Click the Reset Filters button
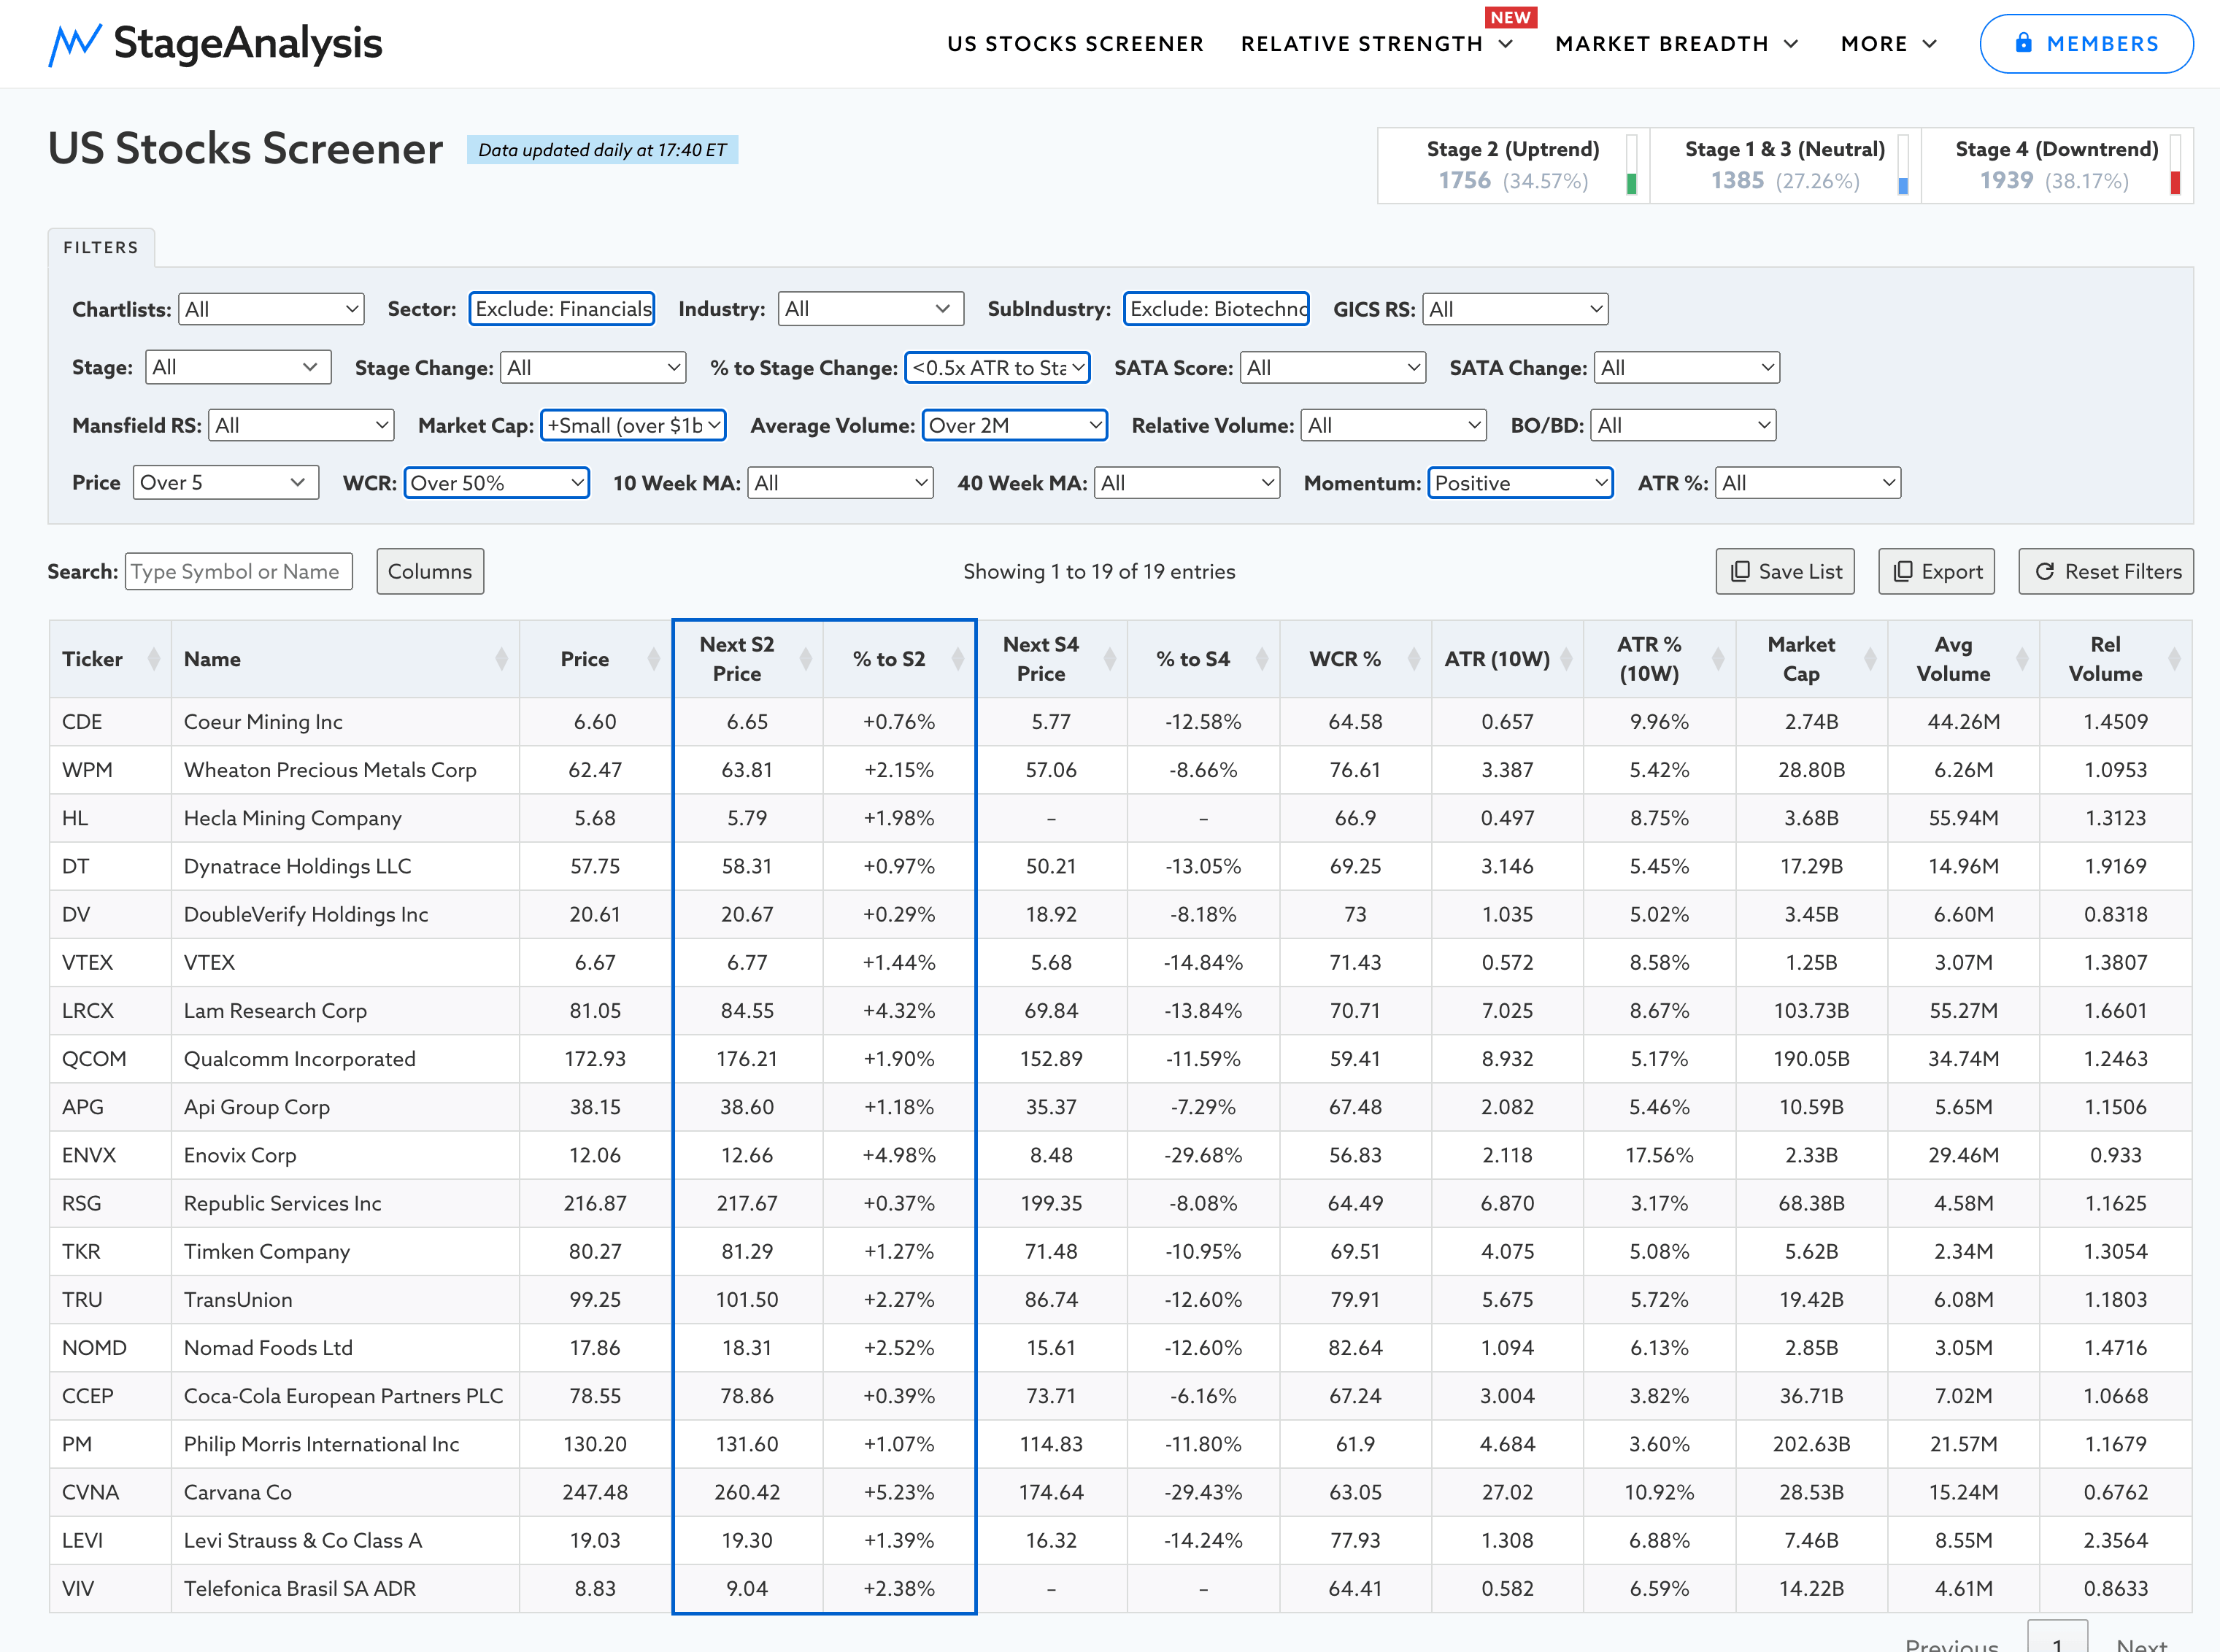The height and width of the screenshot is (1652, 2220). pos(2106,571)
